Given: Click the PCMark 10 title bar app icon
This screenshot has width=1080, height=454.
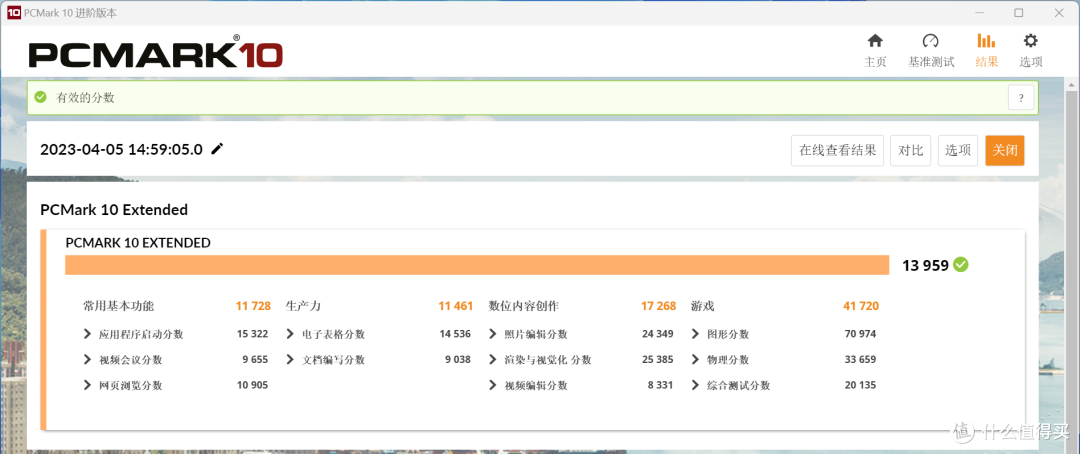Looking at the screenshot, I should [13, 12].
